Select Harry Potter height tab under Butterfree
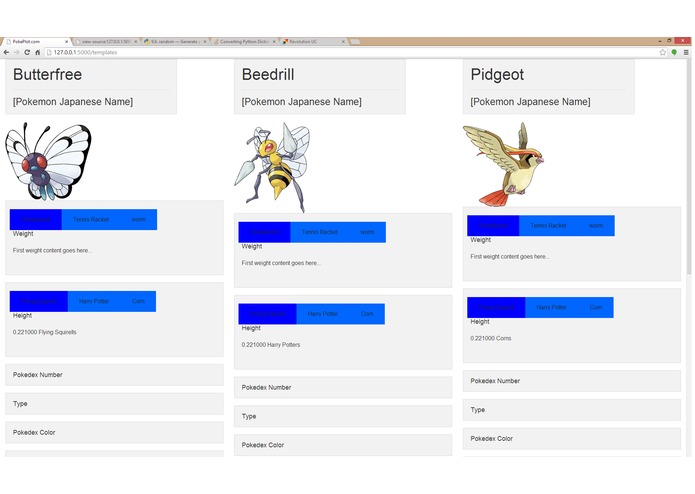 94,301
